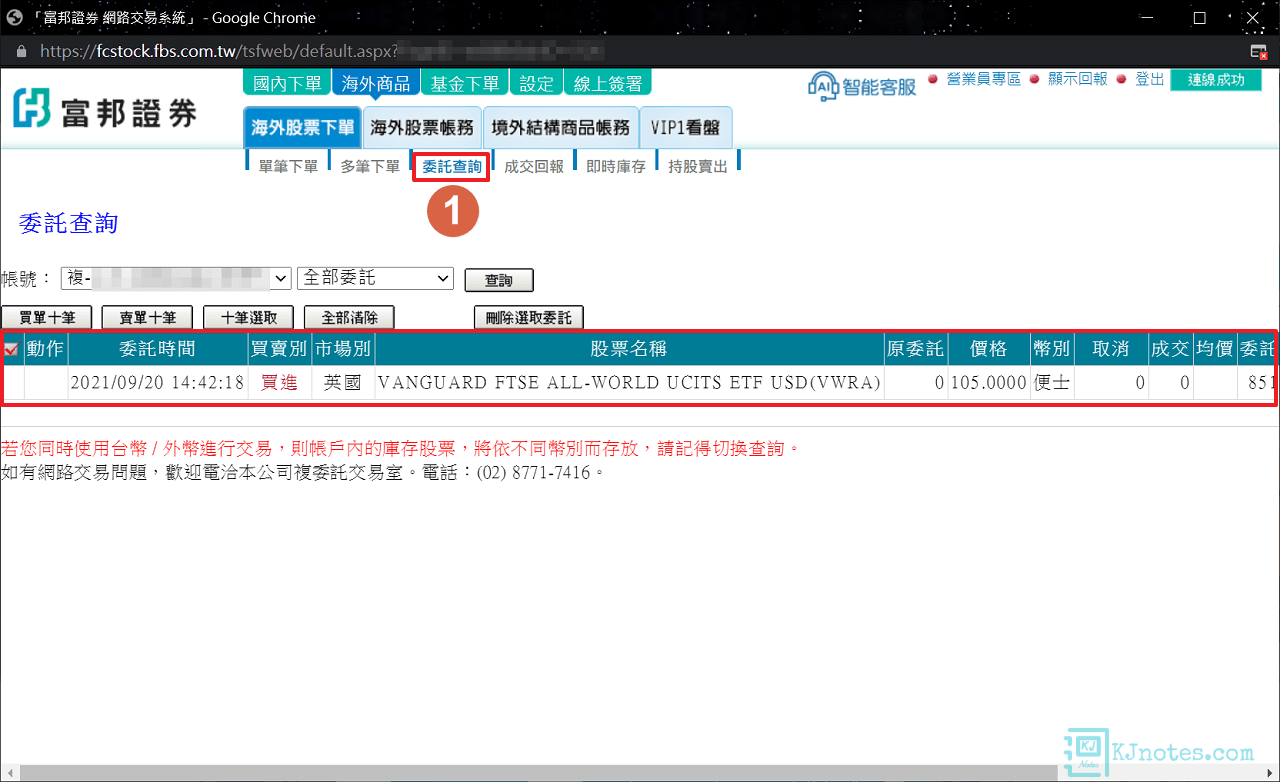Click the VANGUARD FTSE ALL-WORLD stock name
This screenshot has width=1280, height=782.
629,383
